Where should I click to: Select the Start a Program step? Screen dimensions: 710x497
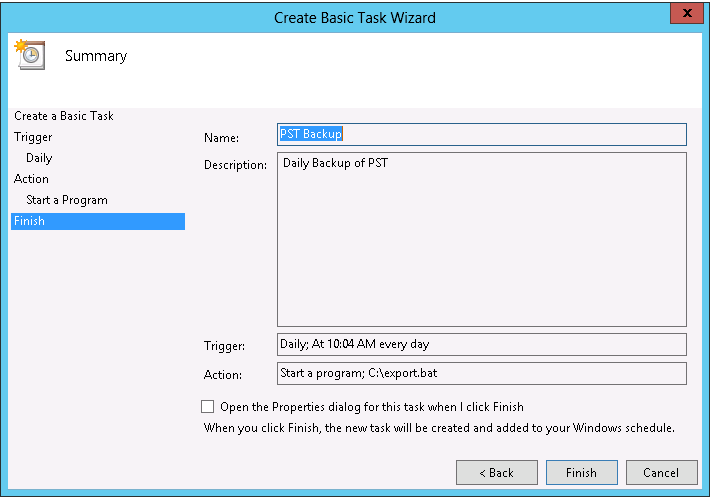pos(67,200)
